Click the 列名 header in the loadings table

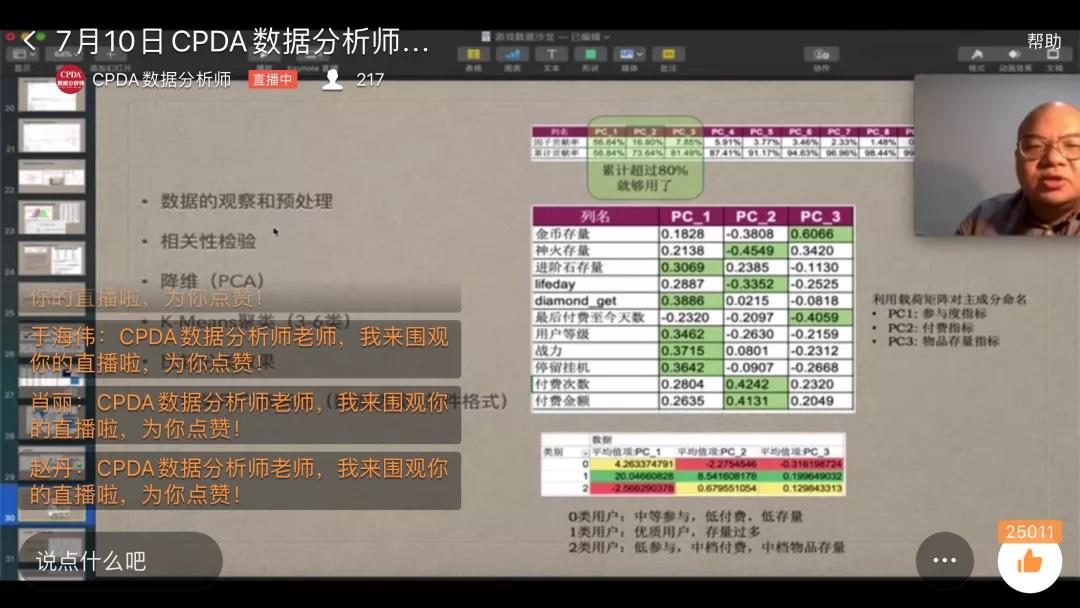click(595, 216)
